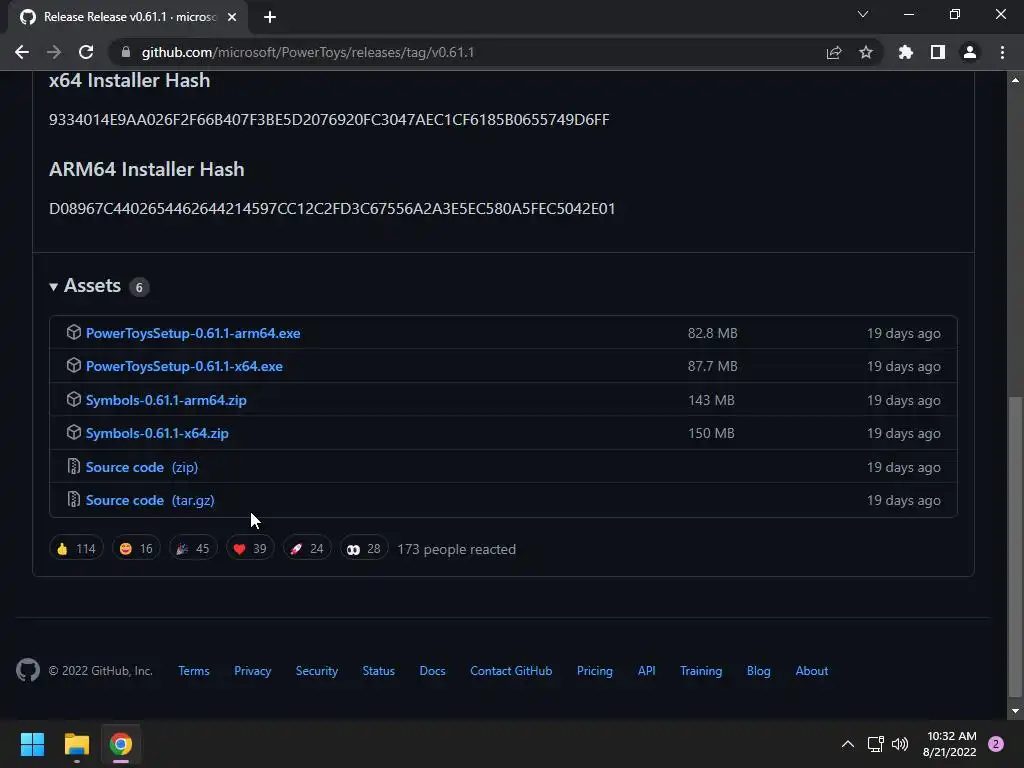Open the Pricing footer link
This screenshot has height=768, width=1024.
(595, 671)
